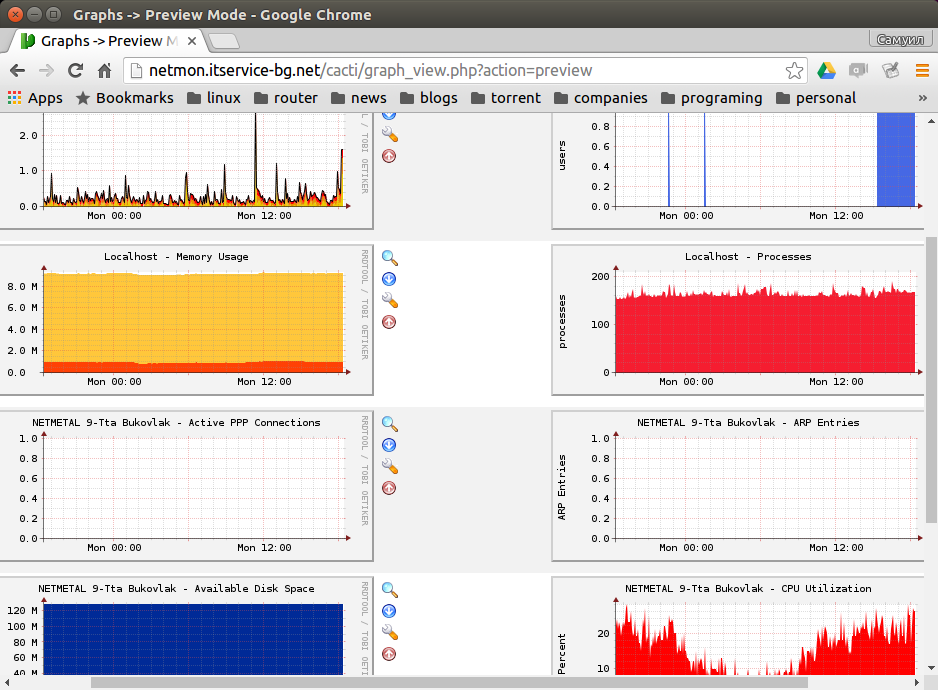This screenshot has width=938, height=690.
Task: Zoom the Localhost Memory Usage graph
Action: (x=389, y=258)
